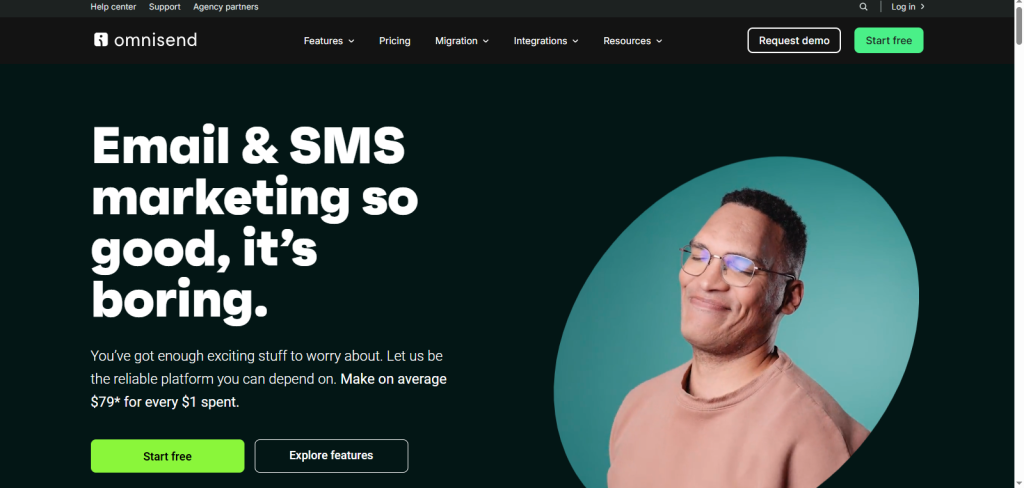Click the smiling man hero image
1024x488 pixels.
click(736, 322)
